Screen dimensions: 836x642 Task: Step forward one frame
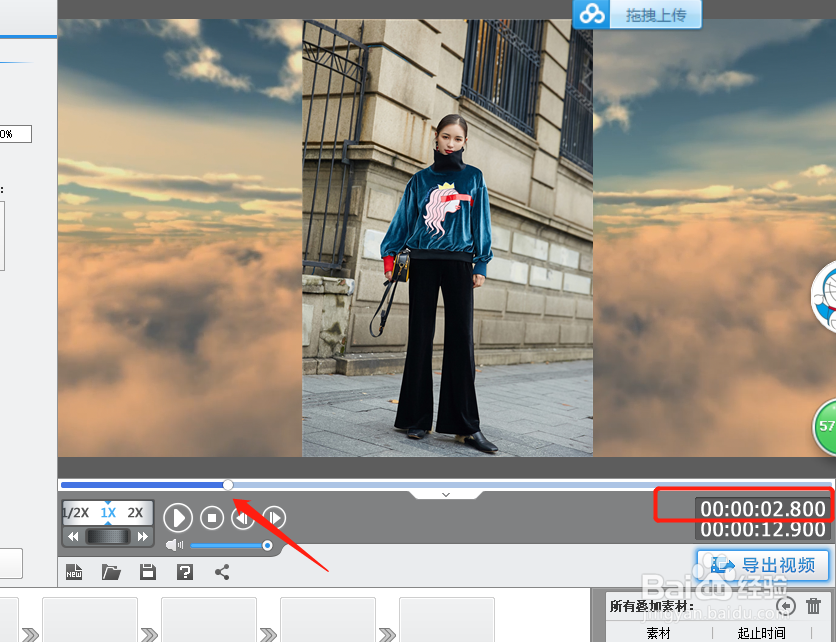tap(274, 517)
